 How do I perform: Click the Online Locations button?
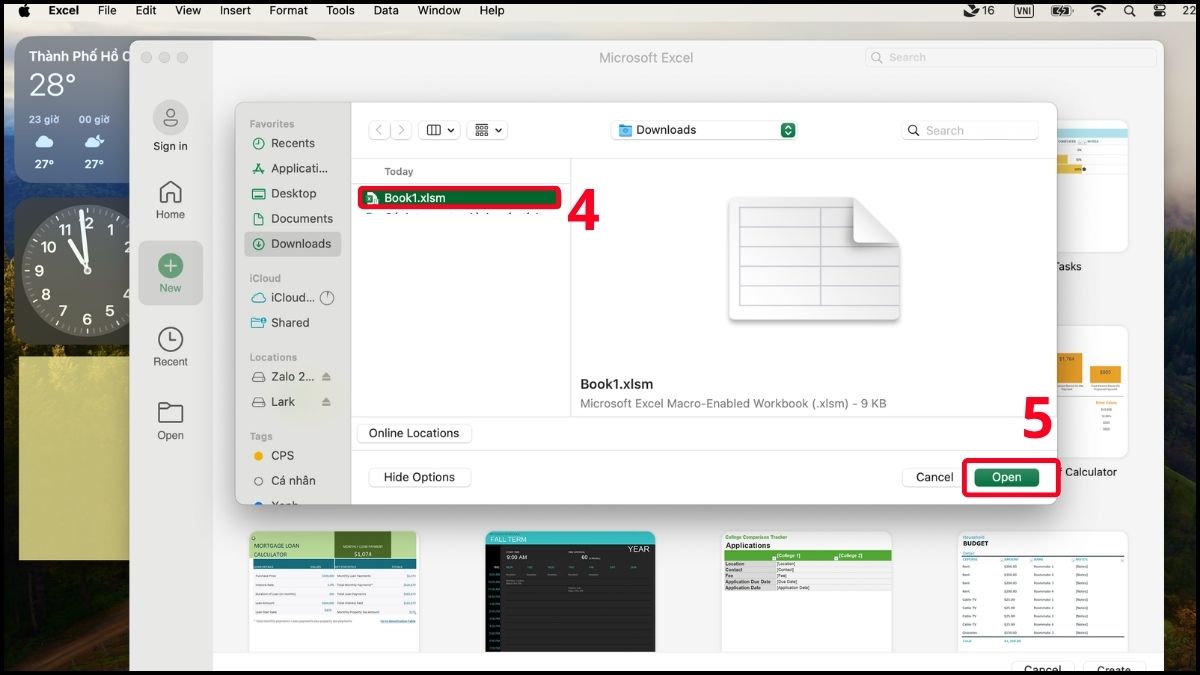coord(414,433)
